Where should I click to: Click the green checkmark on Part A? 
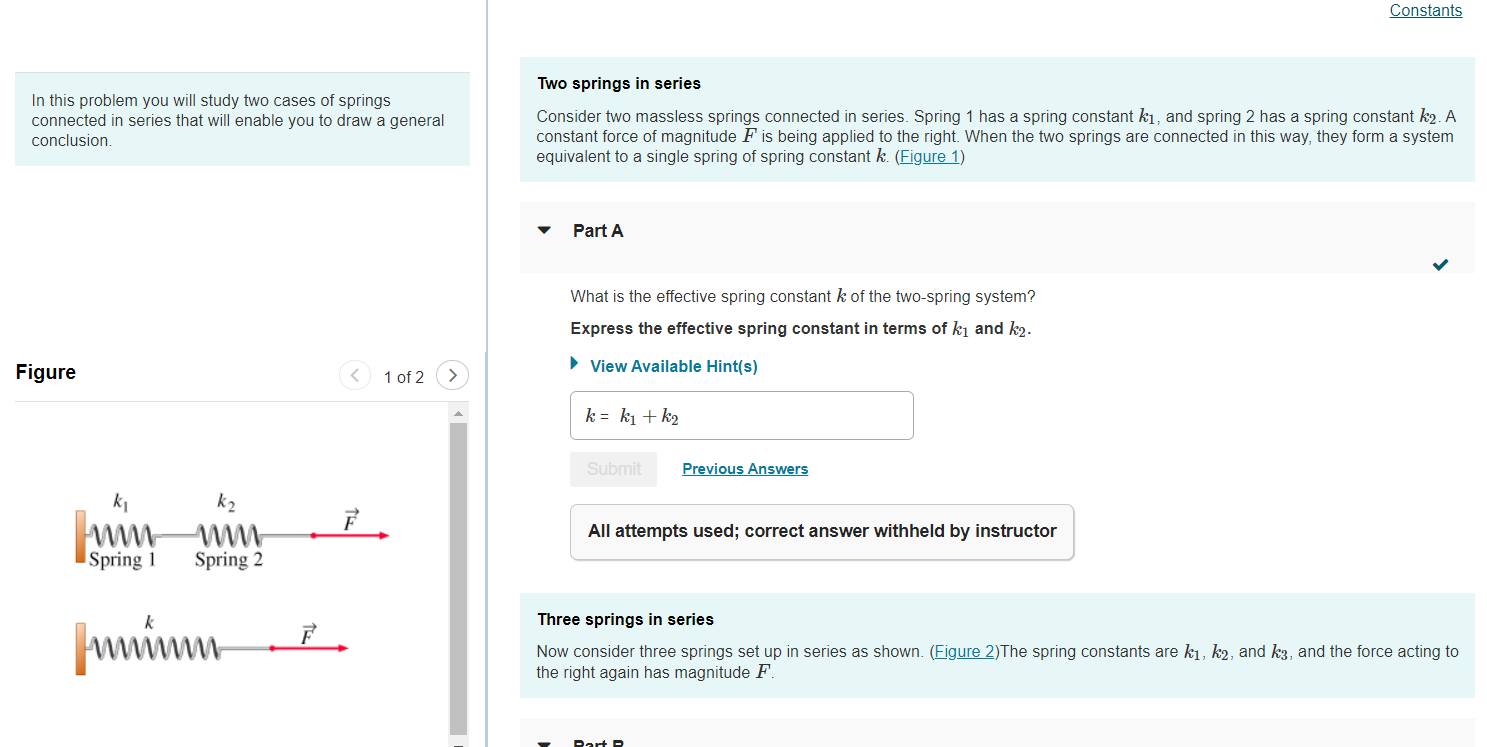[x=1440, y=265]
